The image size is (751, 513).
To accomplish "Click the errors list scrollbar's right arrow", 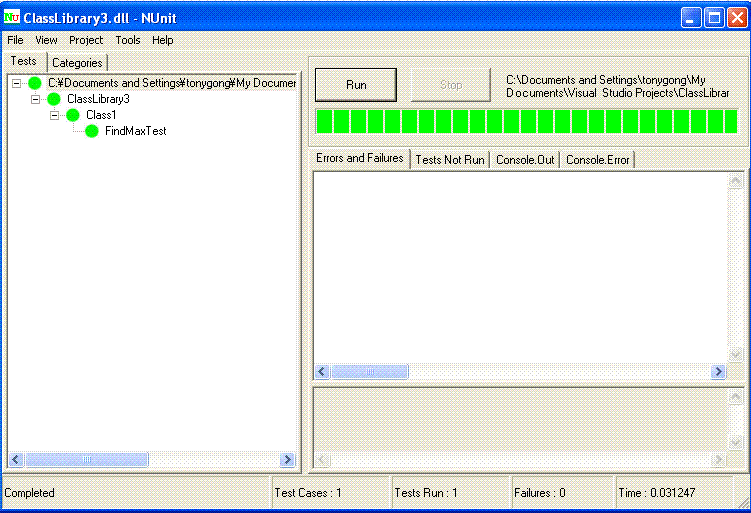I will pyautogui.click(x=718, y=372).
